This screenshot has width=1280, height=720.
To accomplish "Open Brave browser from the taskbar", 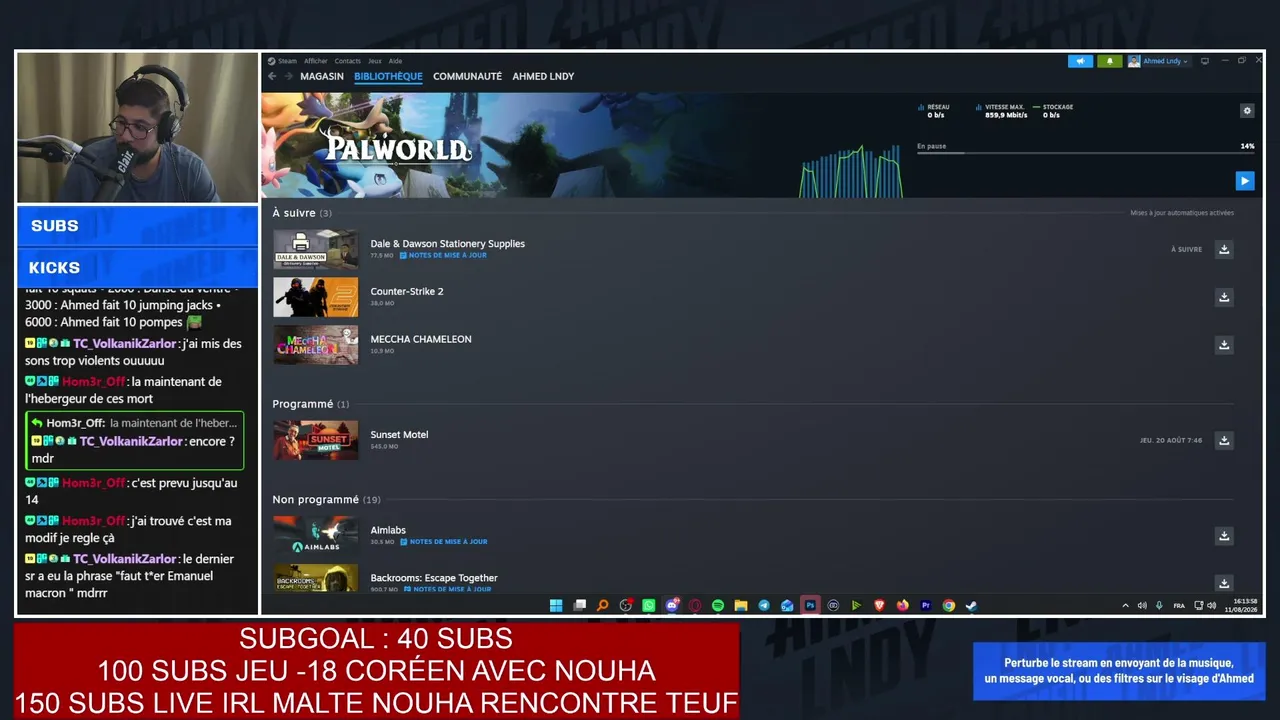I will 880,605.
